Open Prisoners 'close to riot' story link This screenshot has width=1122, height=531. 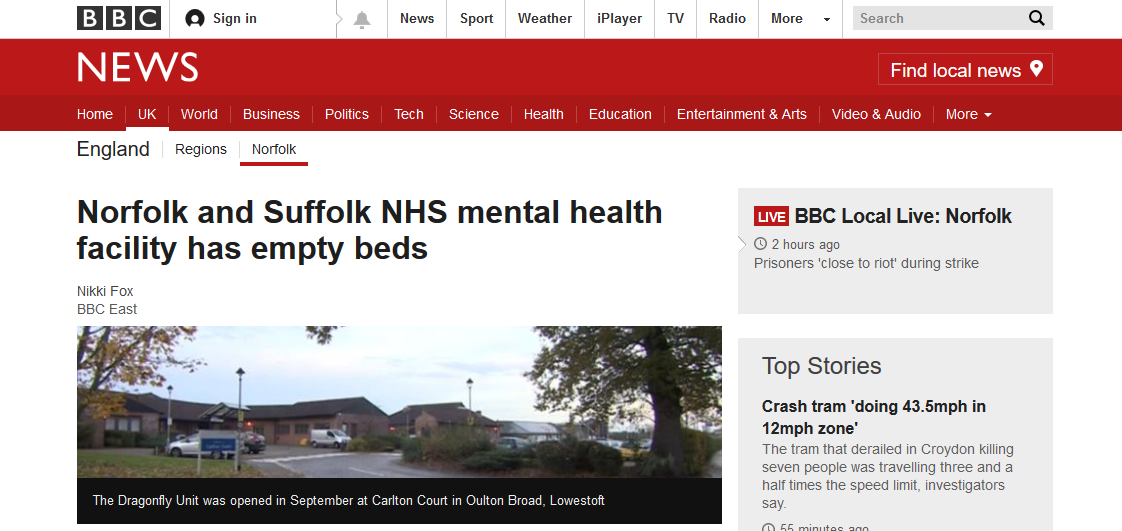click(866, 263)
